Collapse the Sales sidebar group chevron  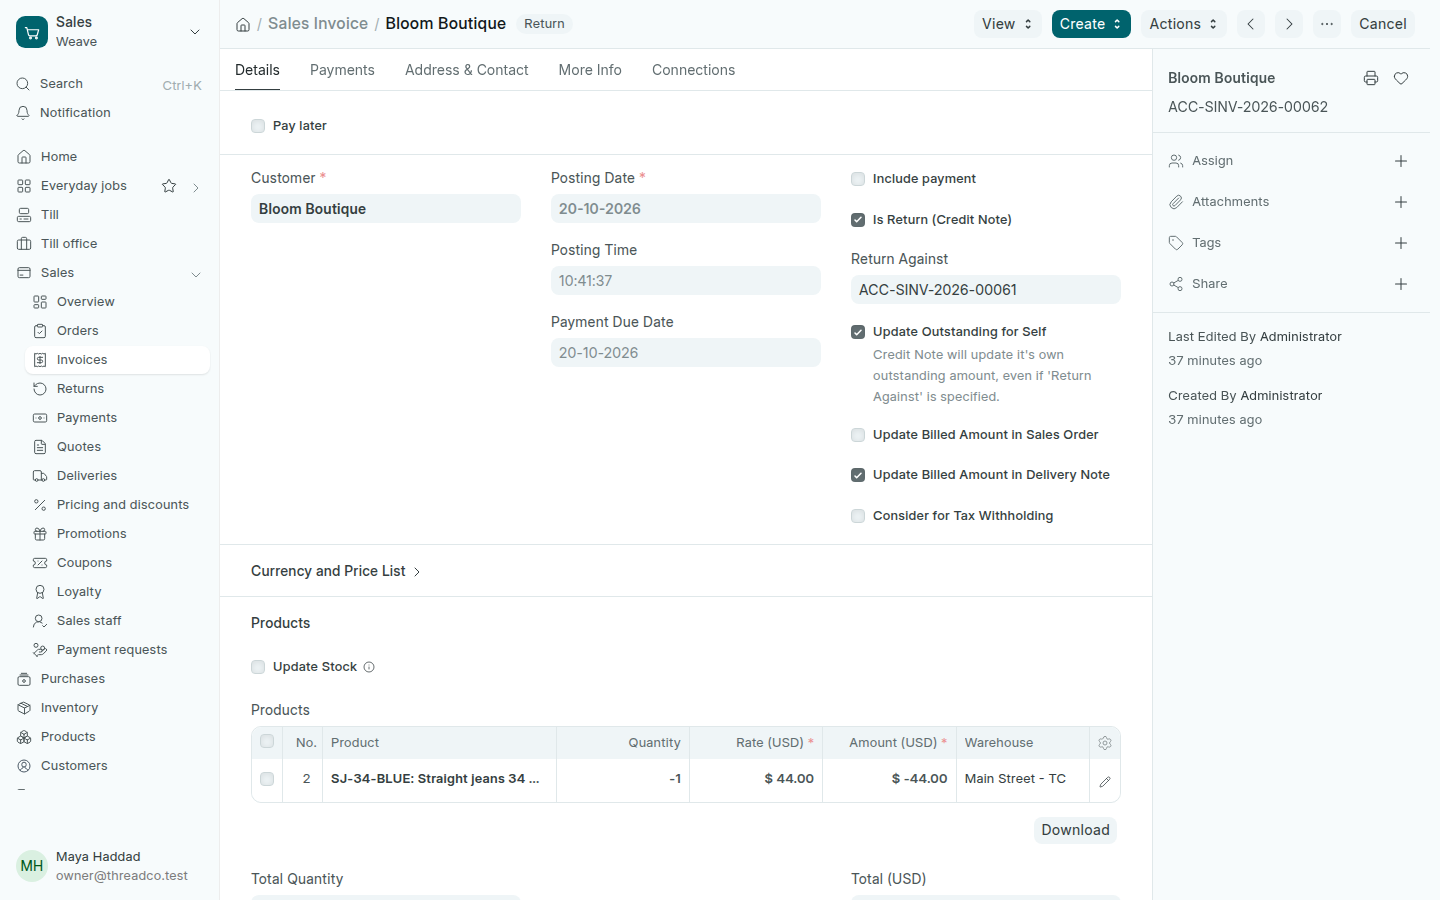click(196, 274)
